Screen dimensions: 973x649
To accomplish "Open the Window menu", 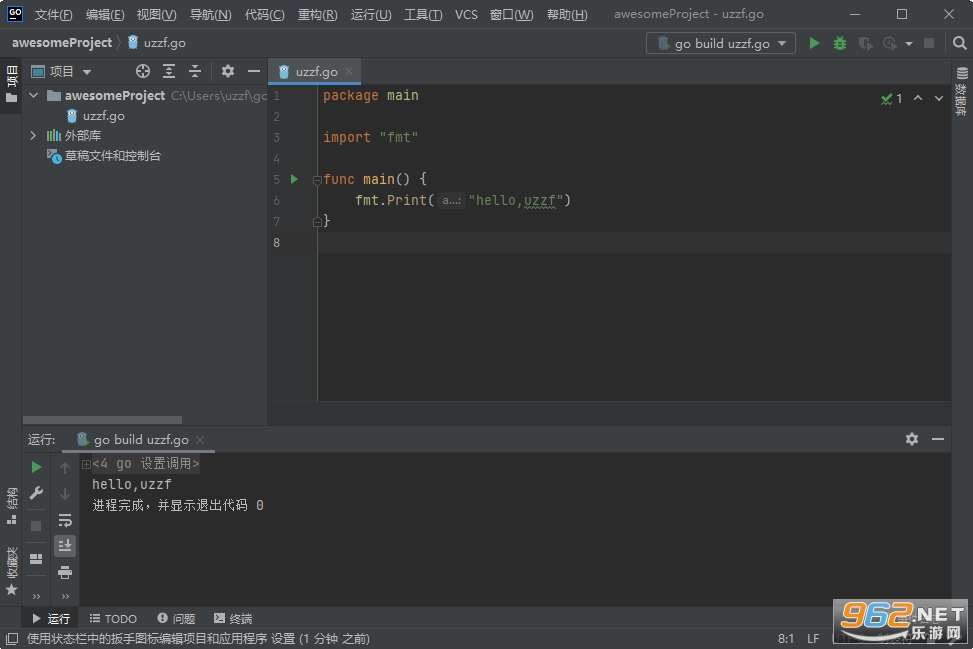I will (x=511, y=14).
